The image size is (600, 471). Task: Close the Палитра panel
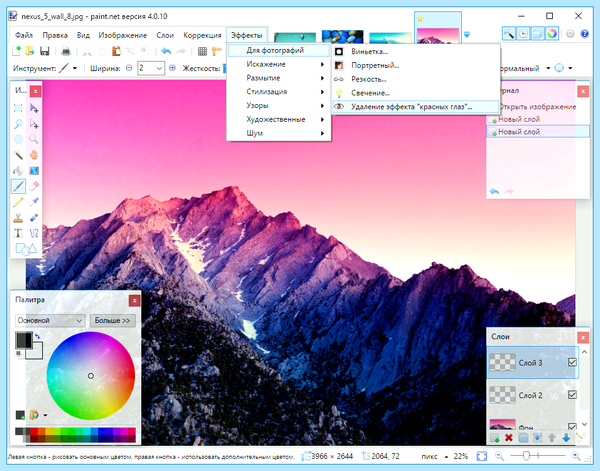[134, 301]
